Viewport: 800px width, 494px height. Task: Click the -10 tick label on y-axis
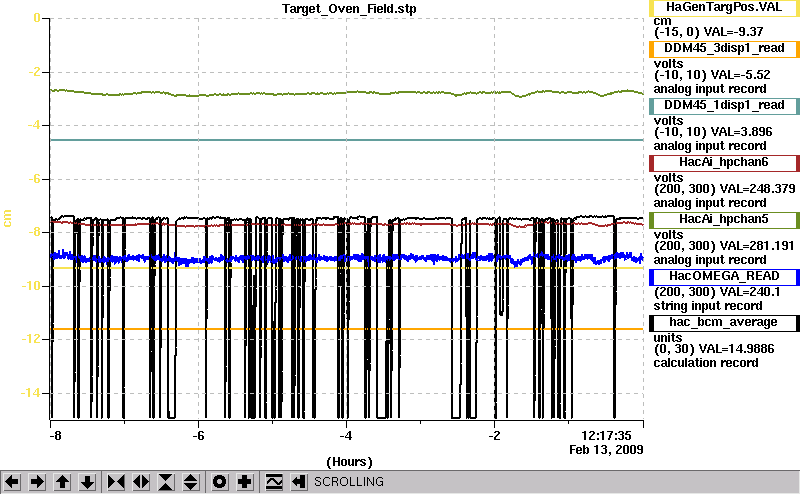[x=30, y=285]
